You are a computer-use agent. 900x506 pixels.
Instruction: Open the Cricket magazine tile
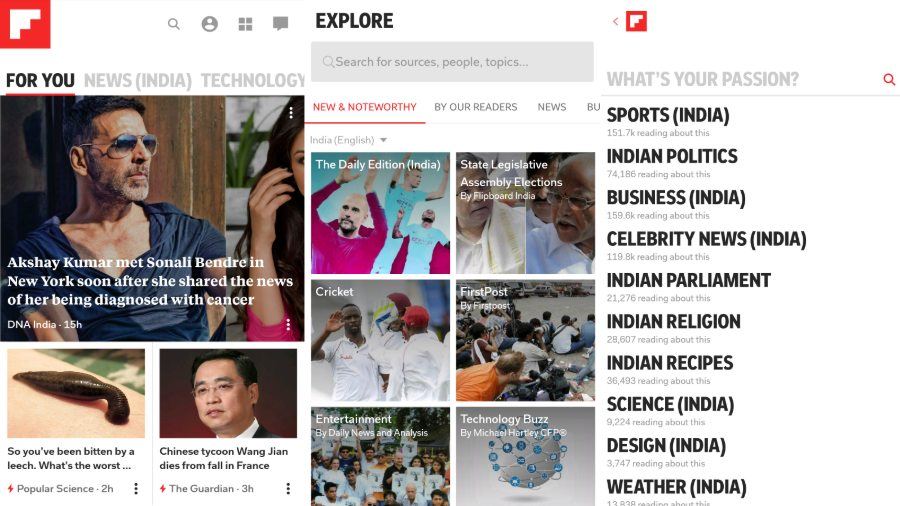tap(381, 340)
